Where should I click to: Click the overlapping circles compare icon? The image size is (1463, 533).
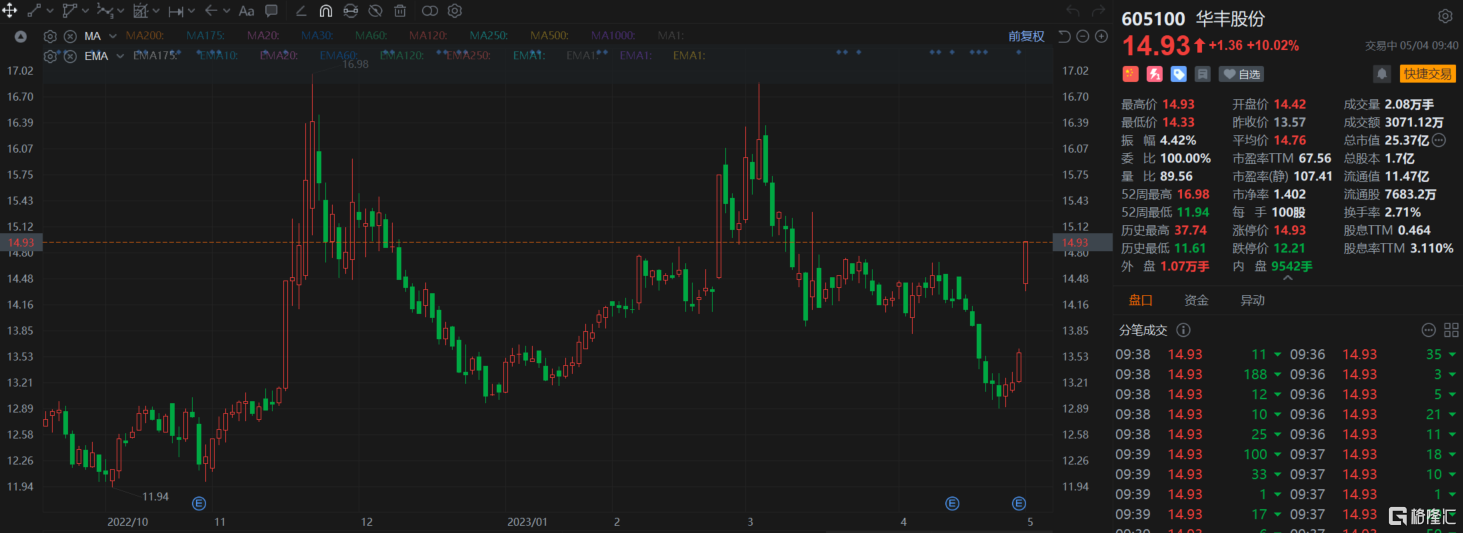(x=430, y=11)
